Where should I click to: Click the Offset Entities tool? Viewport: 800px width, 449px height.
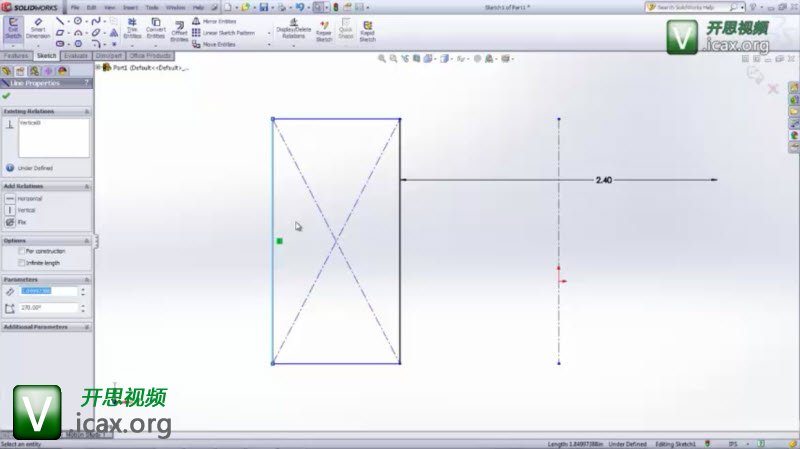click(x=179, y=32)
